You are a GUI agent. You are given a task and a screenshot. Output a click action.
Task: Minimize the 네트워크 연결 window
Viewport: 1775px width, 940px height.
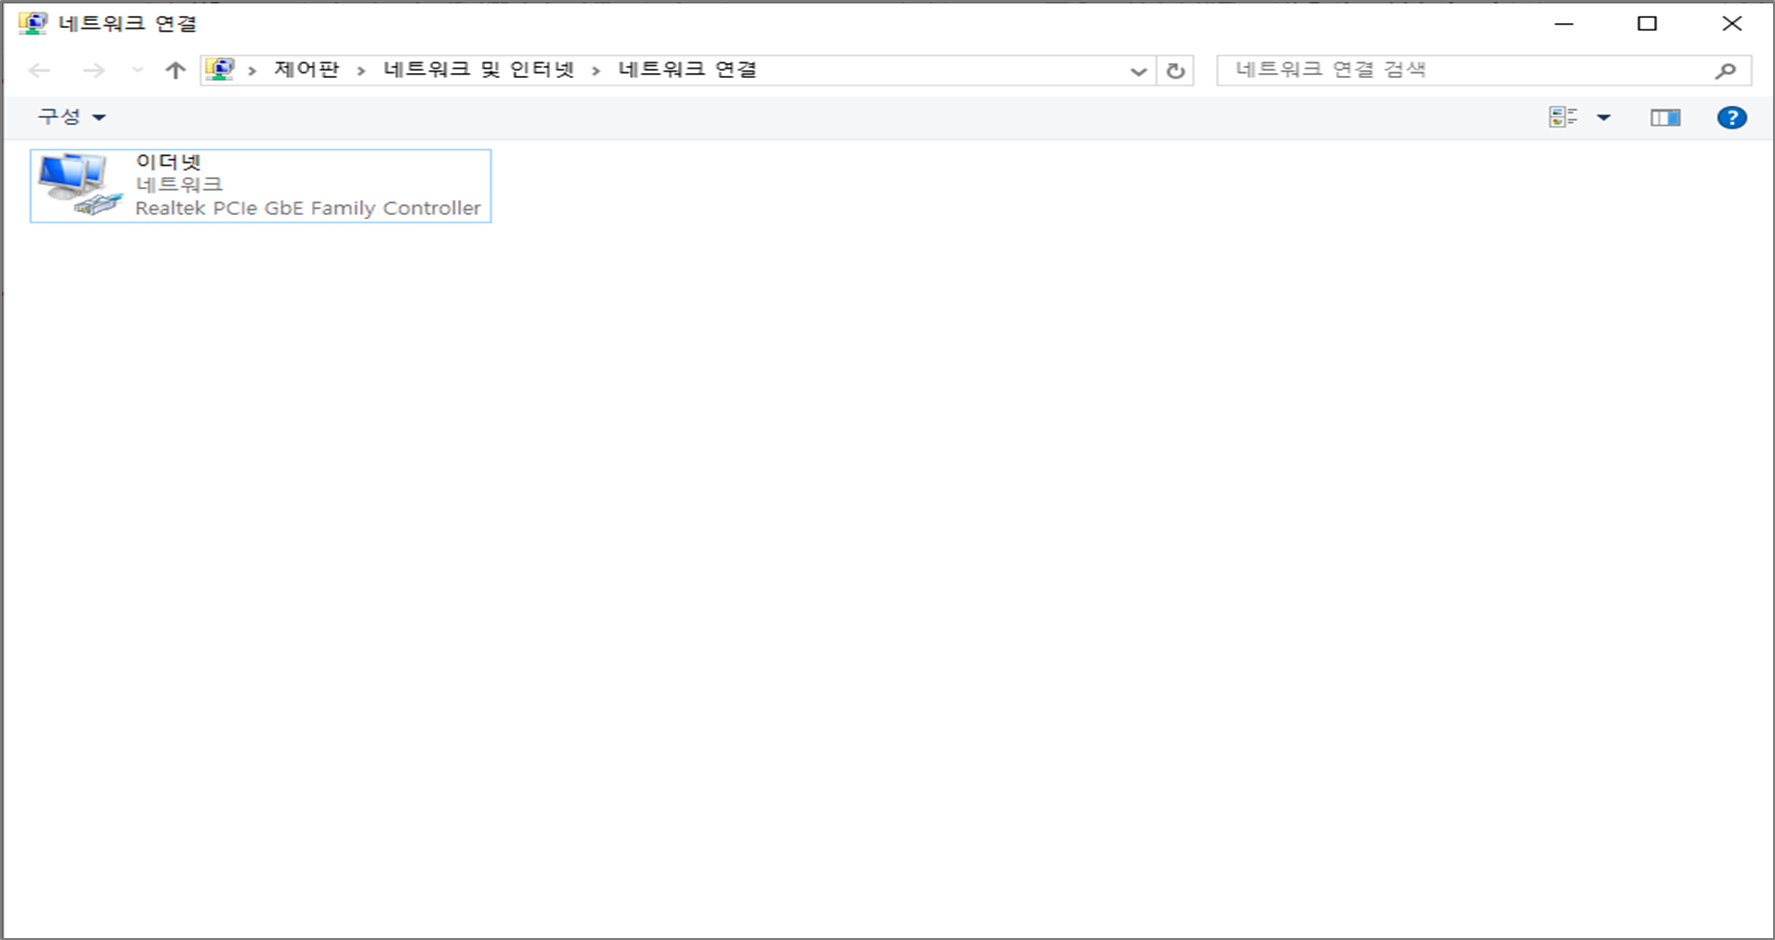pyautogui.click(x=1564, y=24)
